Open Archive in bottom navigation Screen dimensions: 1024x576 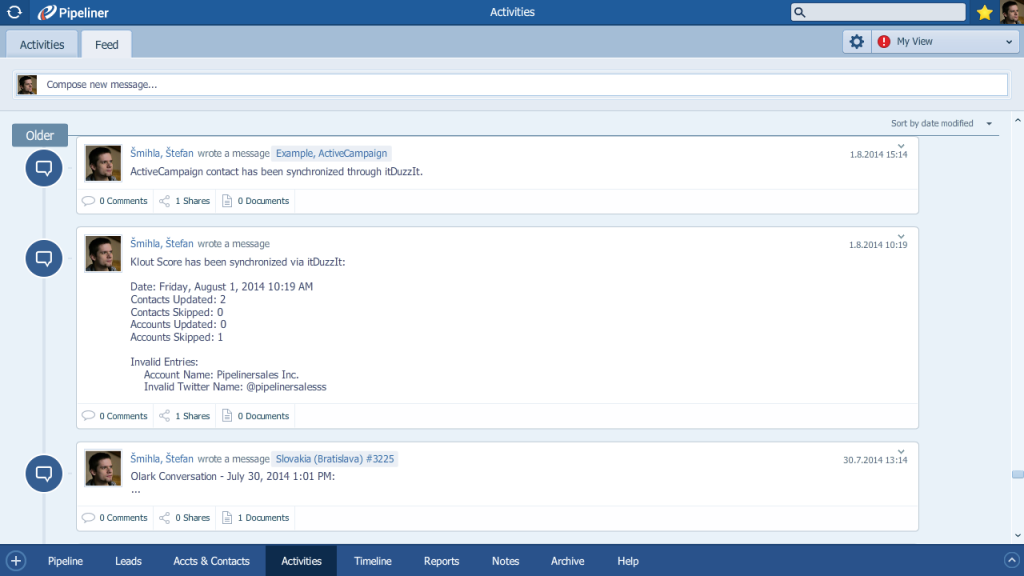coord(568,561)
